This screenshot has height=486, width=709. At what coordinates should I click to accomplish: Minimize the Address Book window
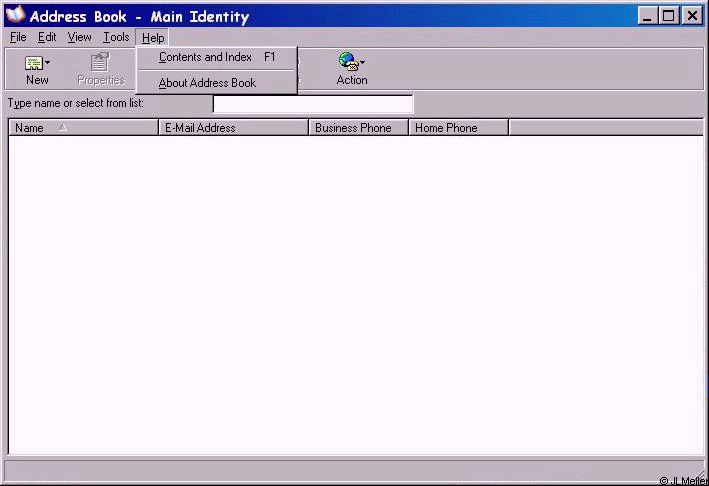(x=649, y=16)
